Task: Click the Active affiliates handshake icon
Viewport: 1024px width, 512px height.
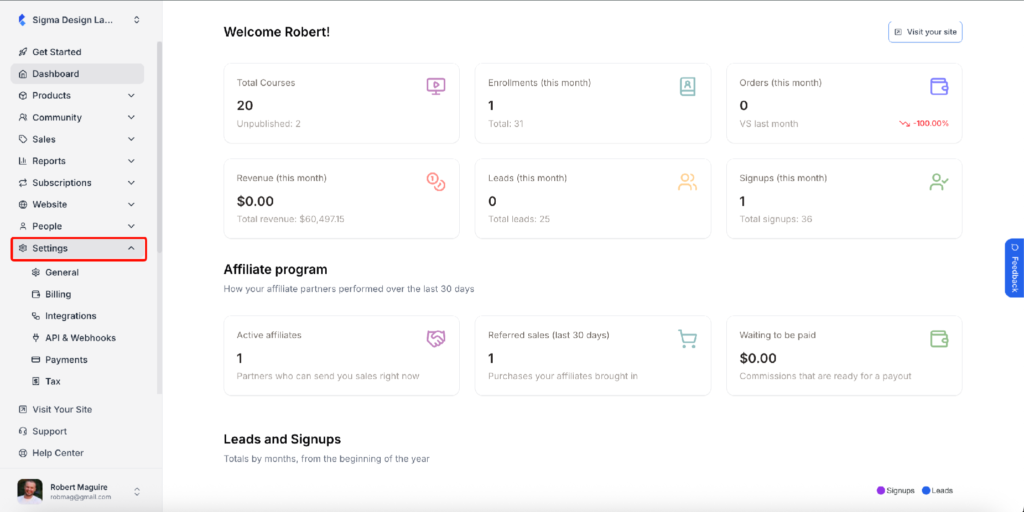Action: click(x=436, y=338)
